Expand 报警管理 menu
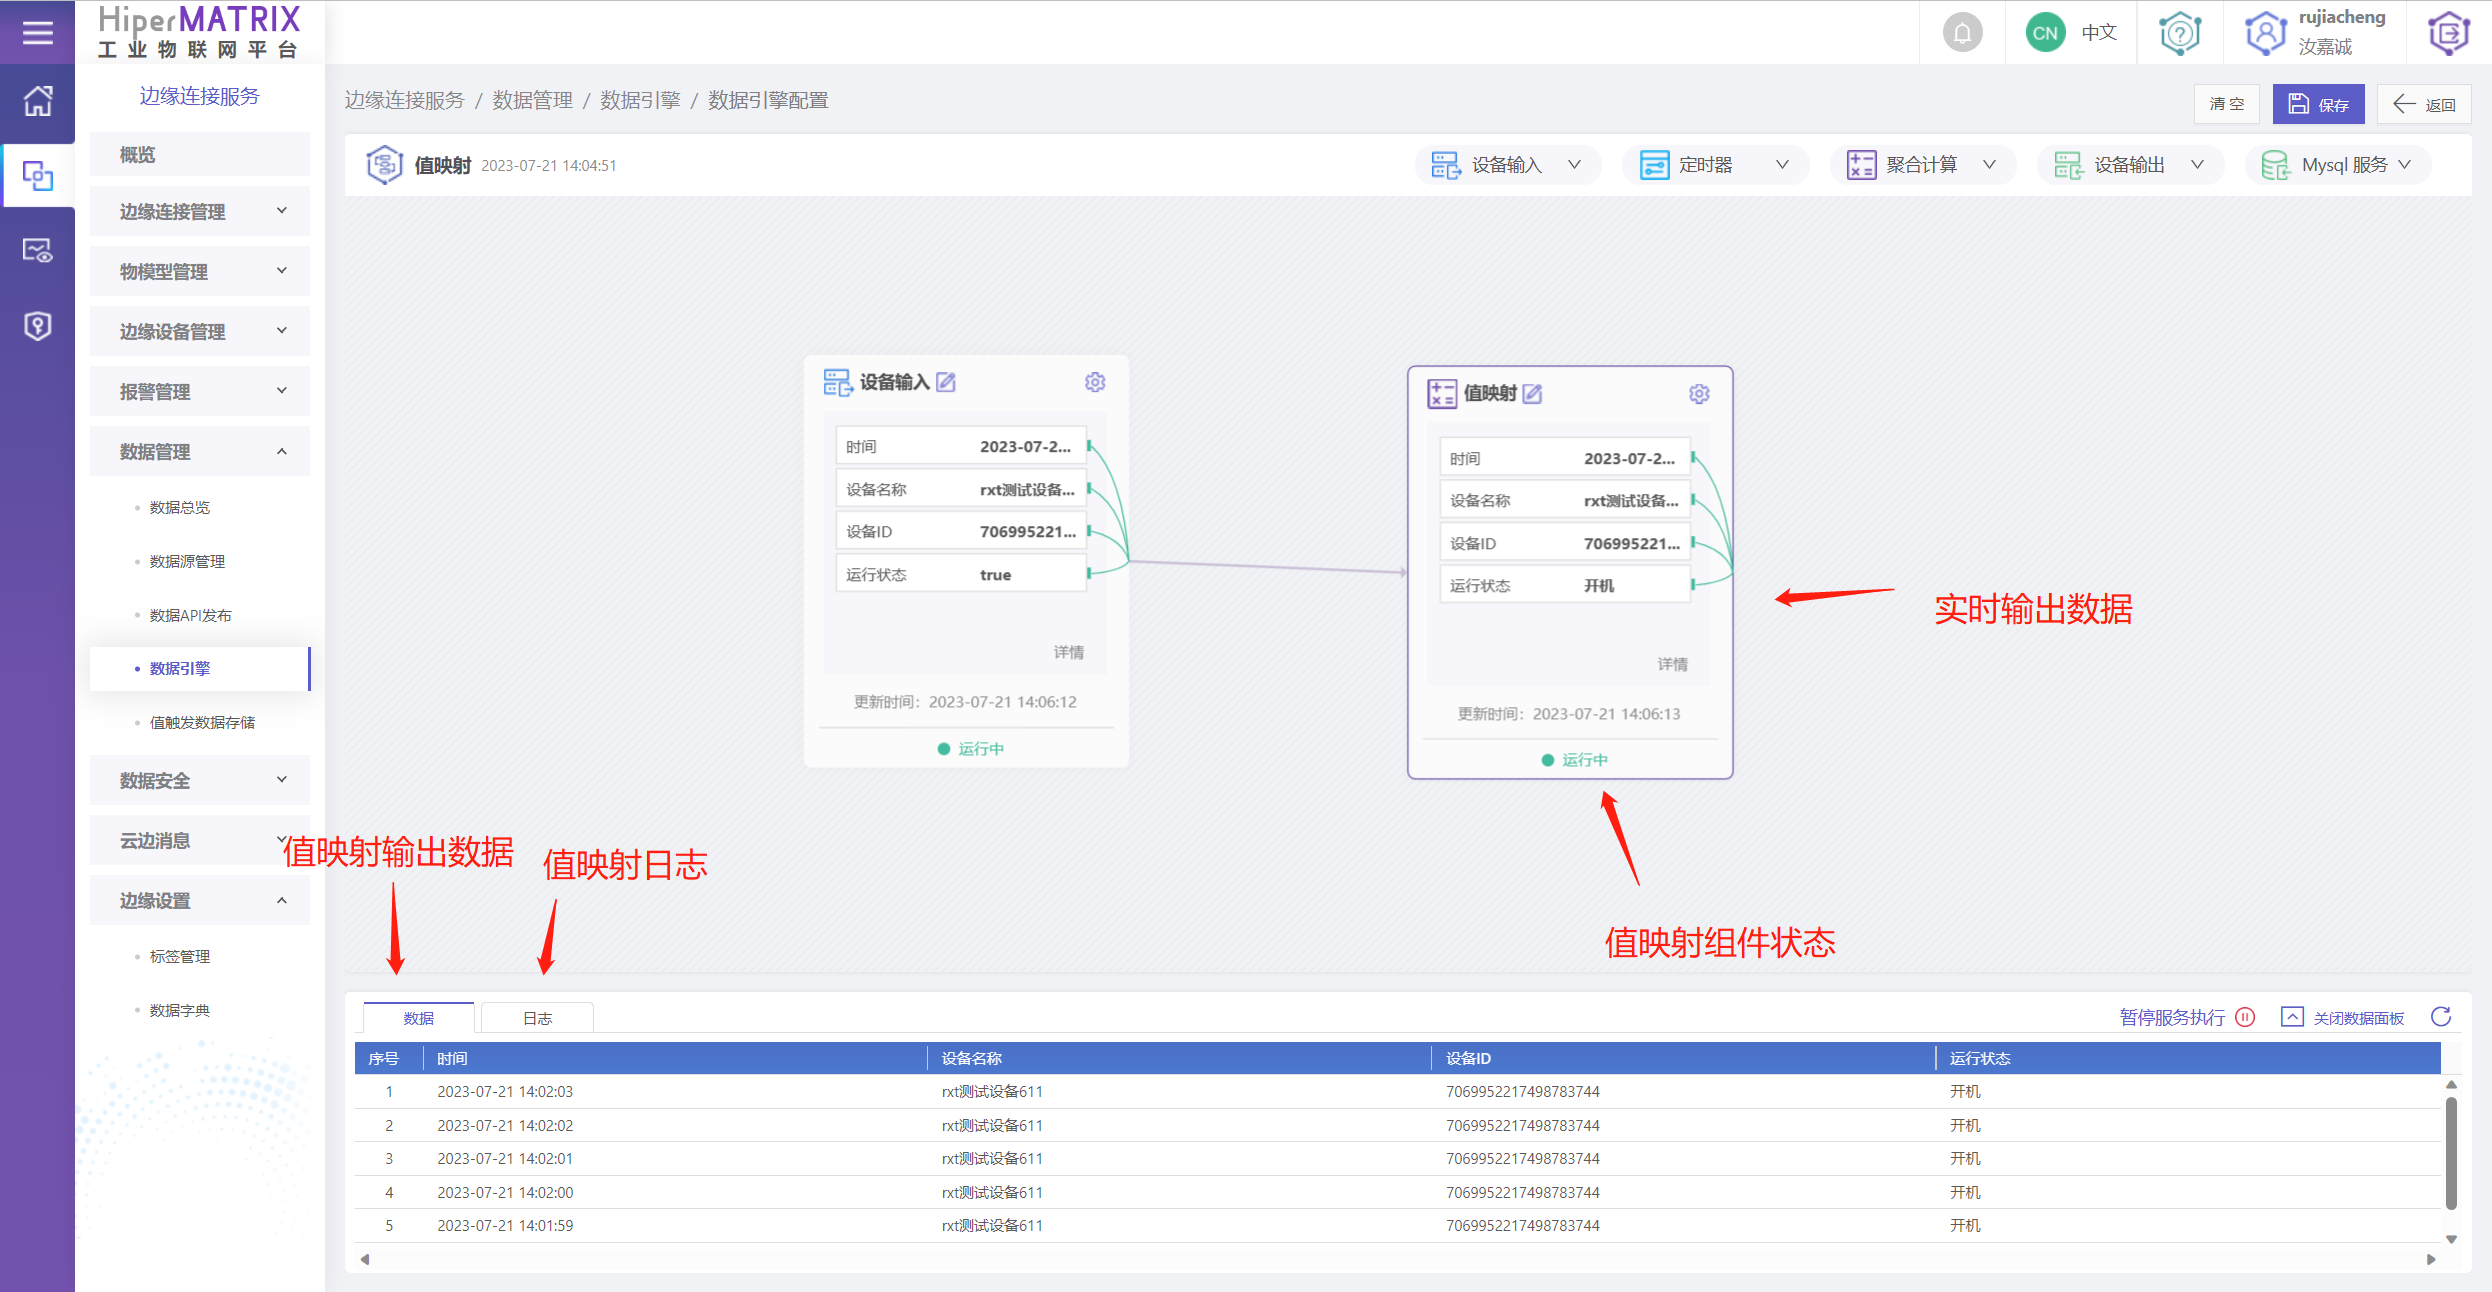Screen dimensions: 2492x1292 pyautogui.click(x=200, y=391)
